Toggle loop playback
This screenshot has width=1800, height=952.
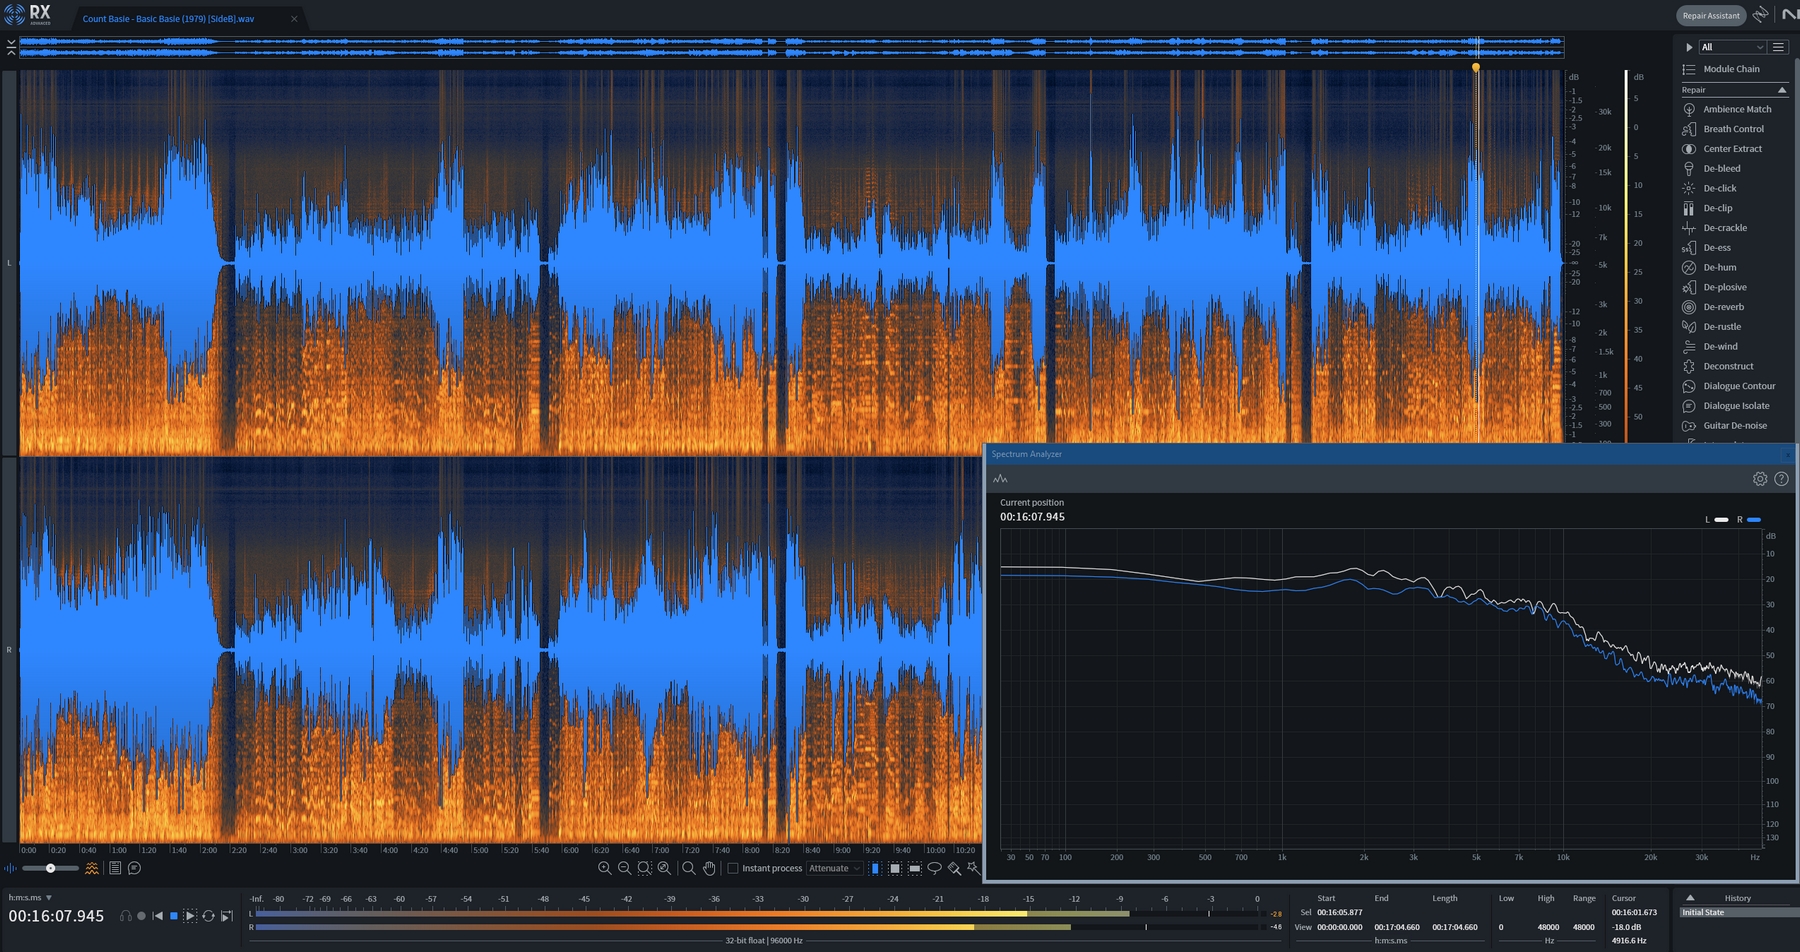tap(208, 916)
